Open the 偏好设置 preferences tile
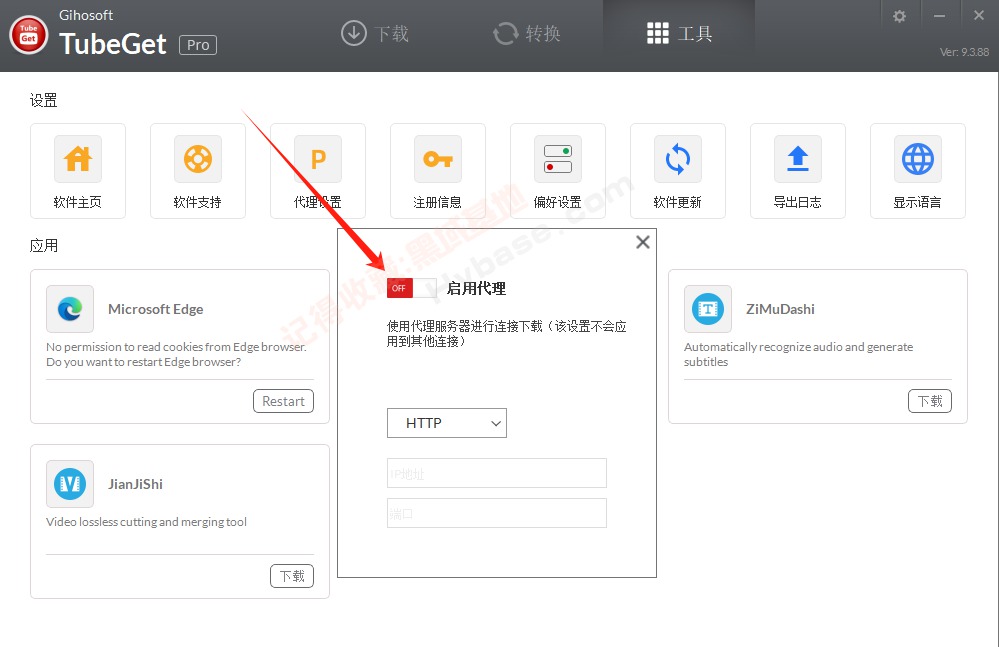Image resolution: width=999 pixels, height=647 pixels. (557, 171)
